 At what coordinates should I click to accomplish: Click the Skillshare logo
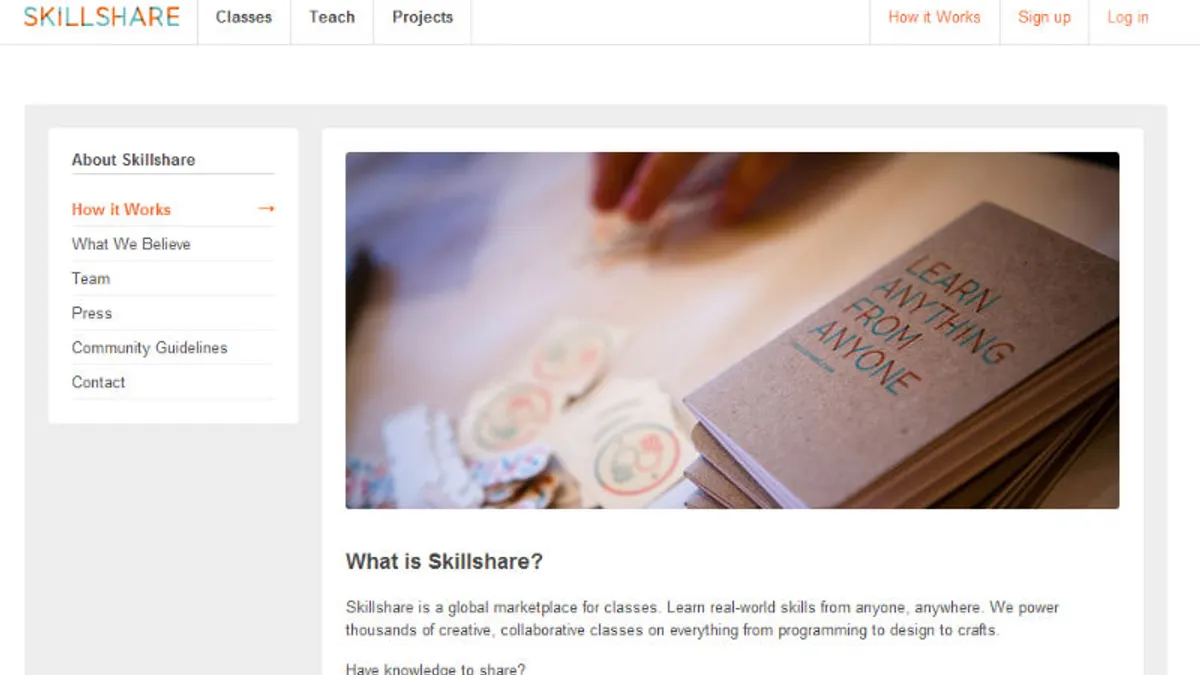click(x=102, y=17)
